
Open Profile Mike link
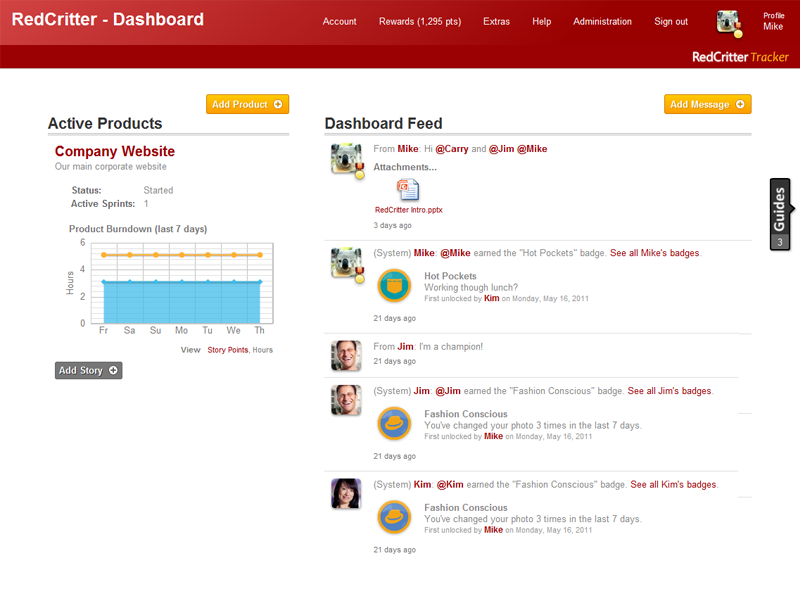[773, 21]
